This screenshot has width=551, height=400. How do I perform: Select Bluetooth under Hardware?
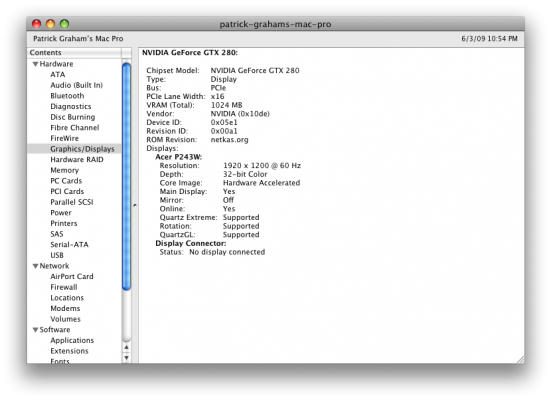coord(67,96)
